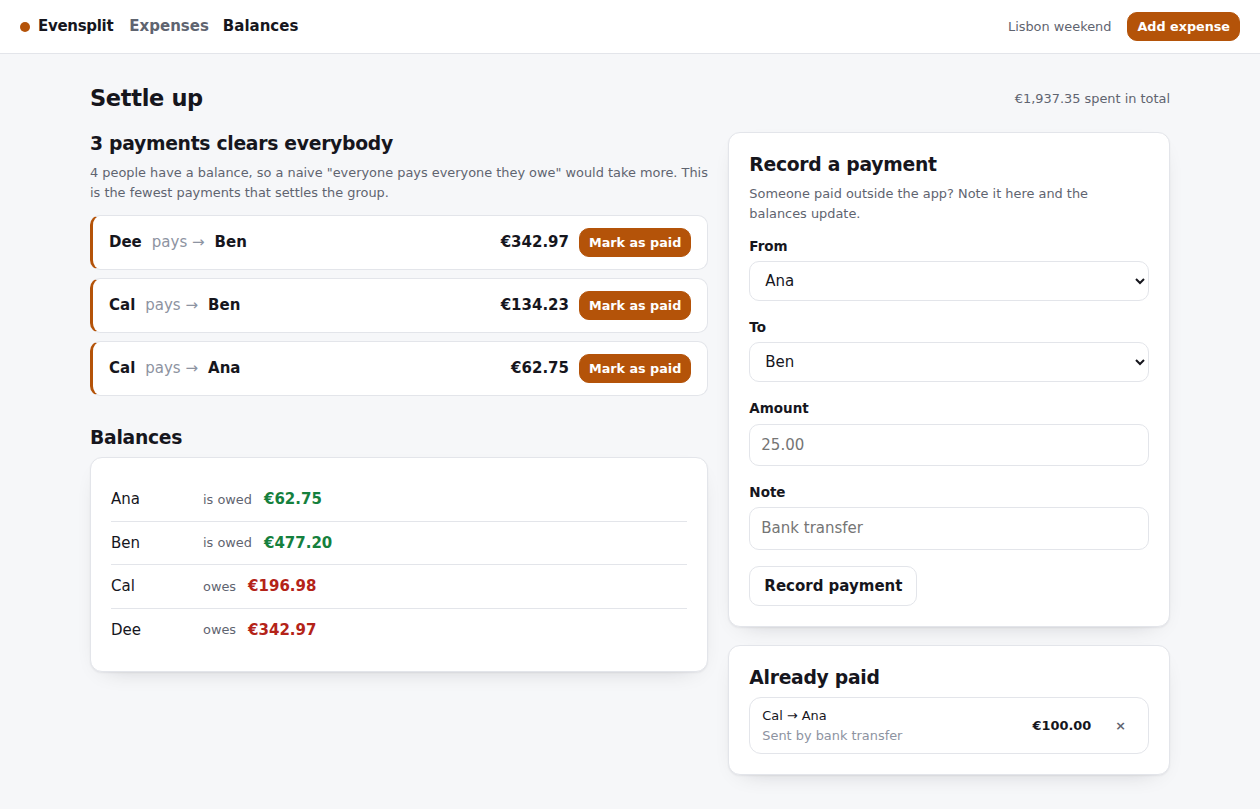Image resolution: width=1260 pixels, height=809 pixels.
Task: Click the Settle up heading
Action: tap(146, 98)
